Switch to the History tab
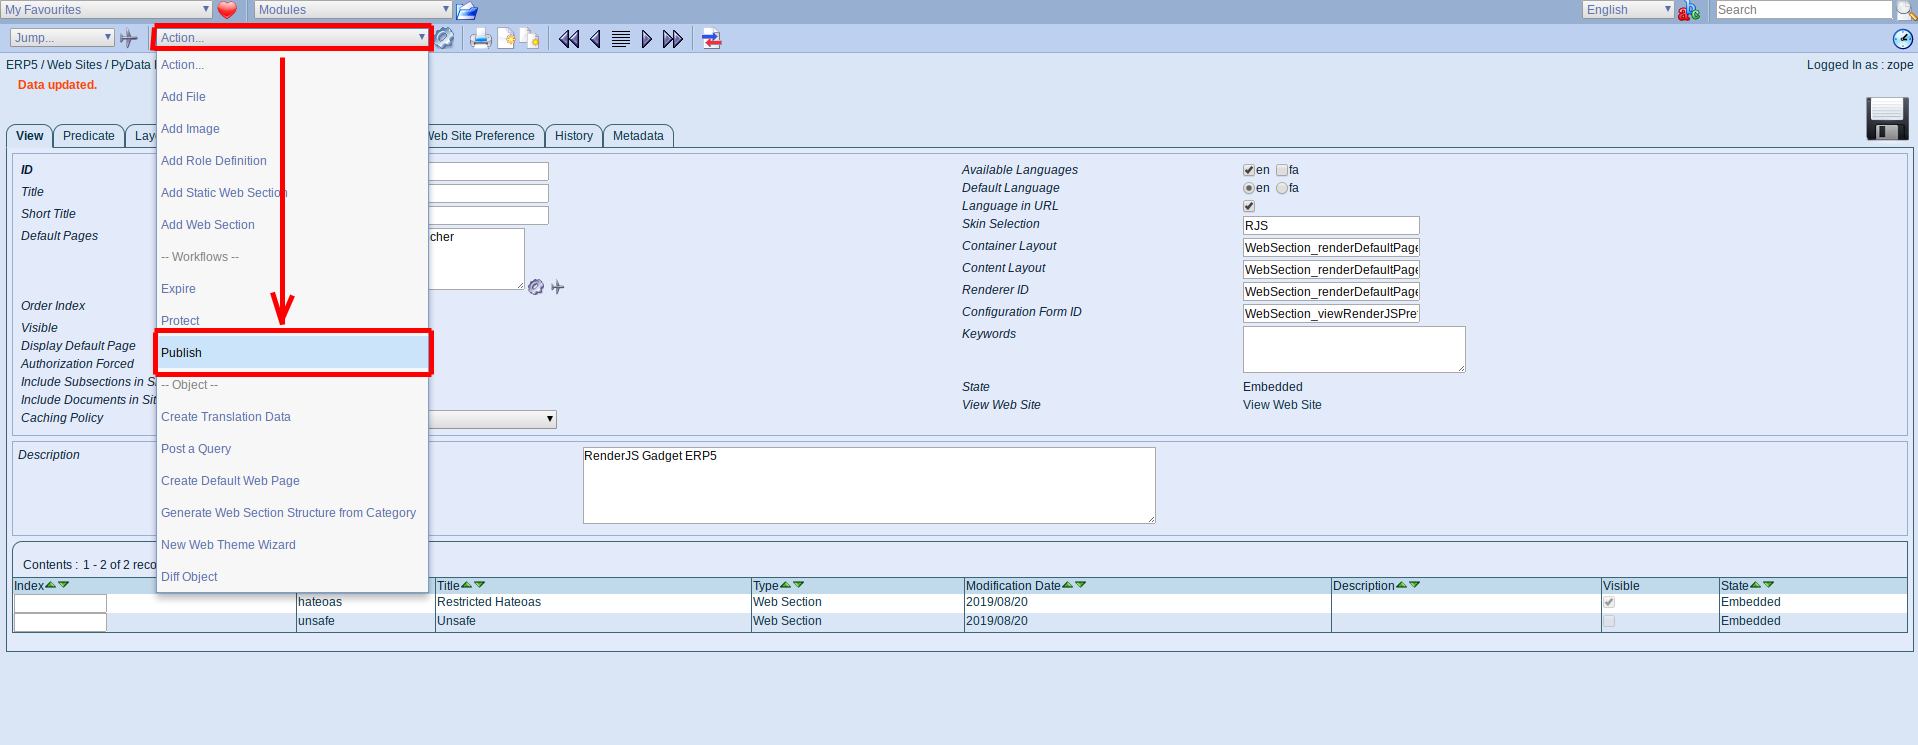 click(x=574, y=136)
